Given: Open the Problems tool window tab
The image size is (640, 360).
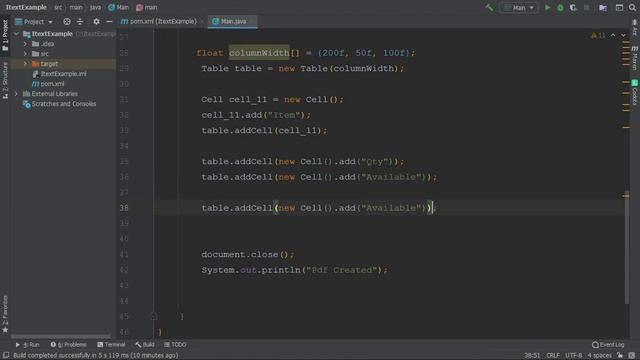Looking at the screenshot, I should click(69, 345).
